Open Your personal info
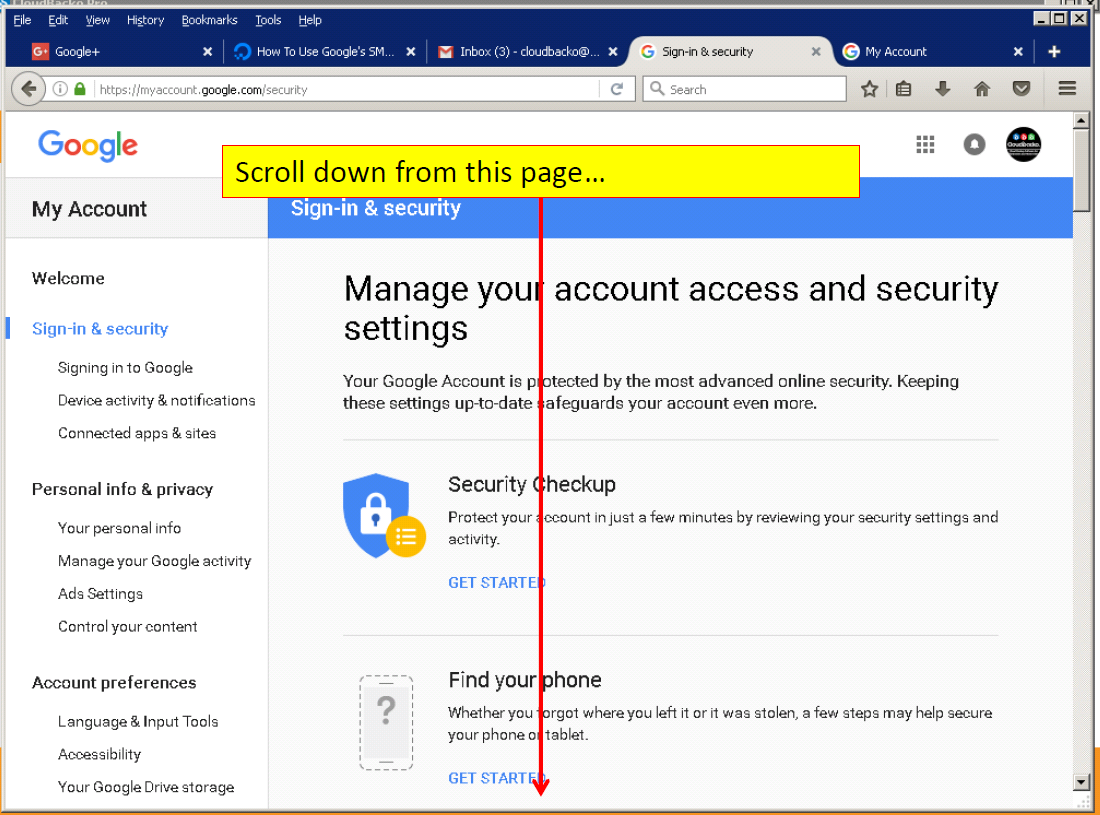This screenshot has height=815, width=1100. (x=119, y=528)
